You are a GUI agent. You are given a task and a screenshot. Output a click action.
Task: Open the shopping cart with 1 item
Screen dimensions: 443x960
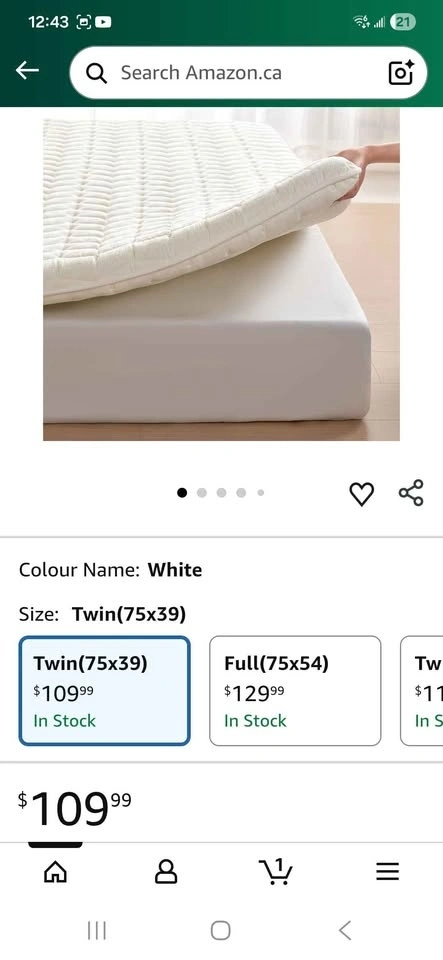click(x=276, y=871)
